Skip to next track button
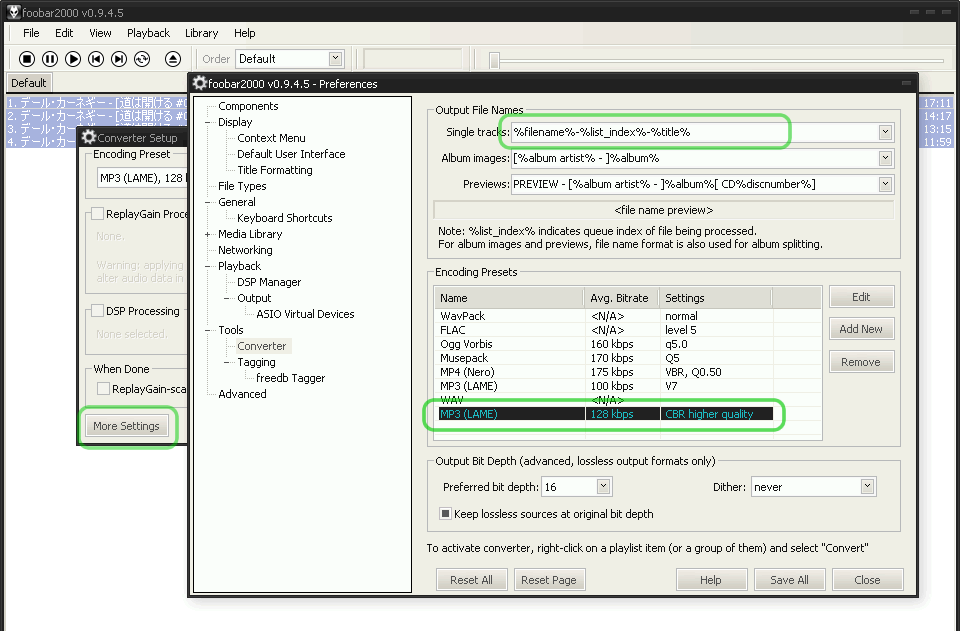The width and height of the screenshot is (960, 631). (119, 59)
